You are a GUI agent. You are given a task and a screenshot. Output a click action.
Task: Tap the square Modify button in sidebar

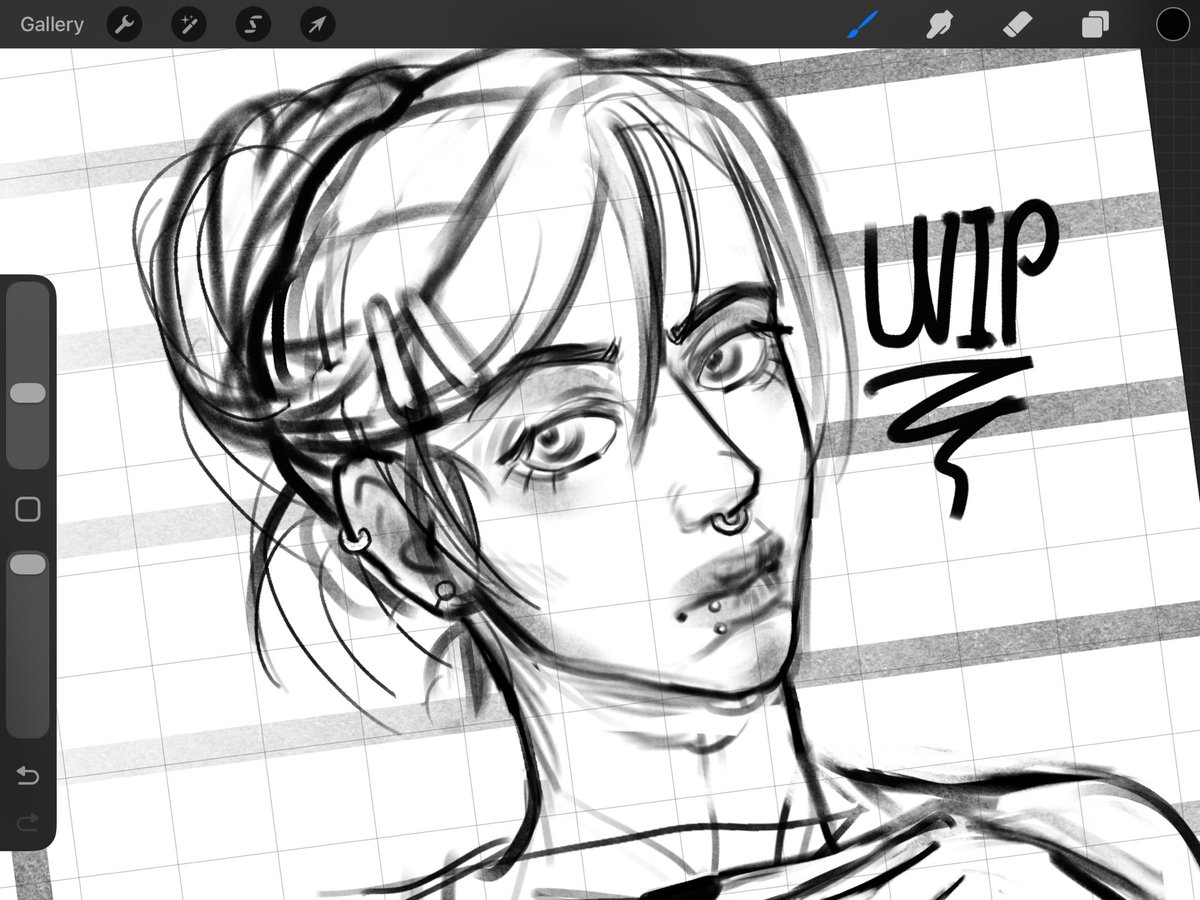28,510
